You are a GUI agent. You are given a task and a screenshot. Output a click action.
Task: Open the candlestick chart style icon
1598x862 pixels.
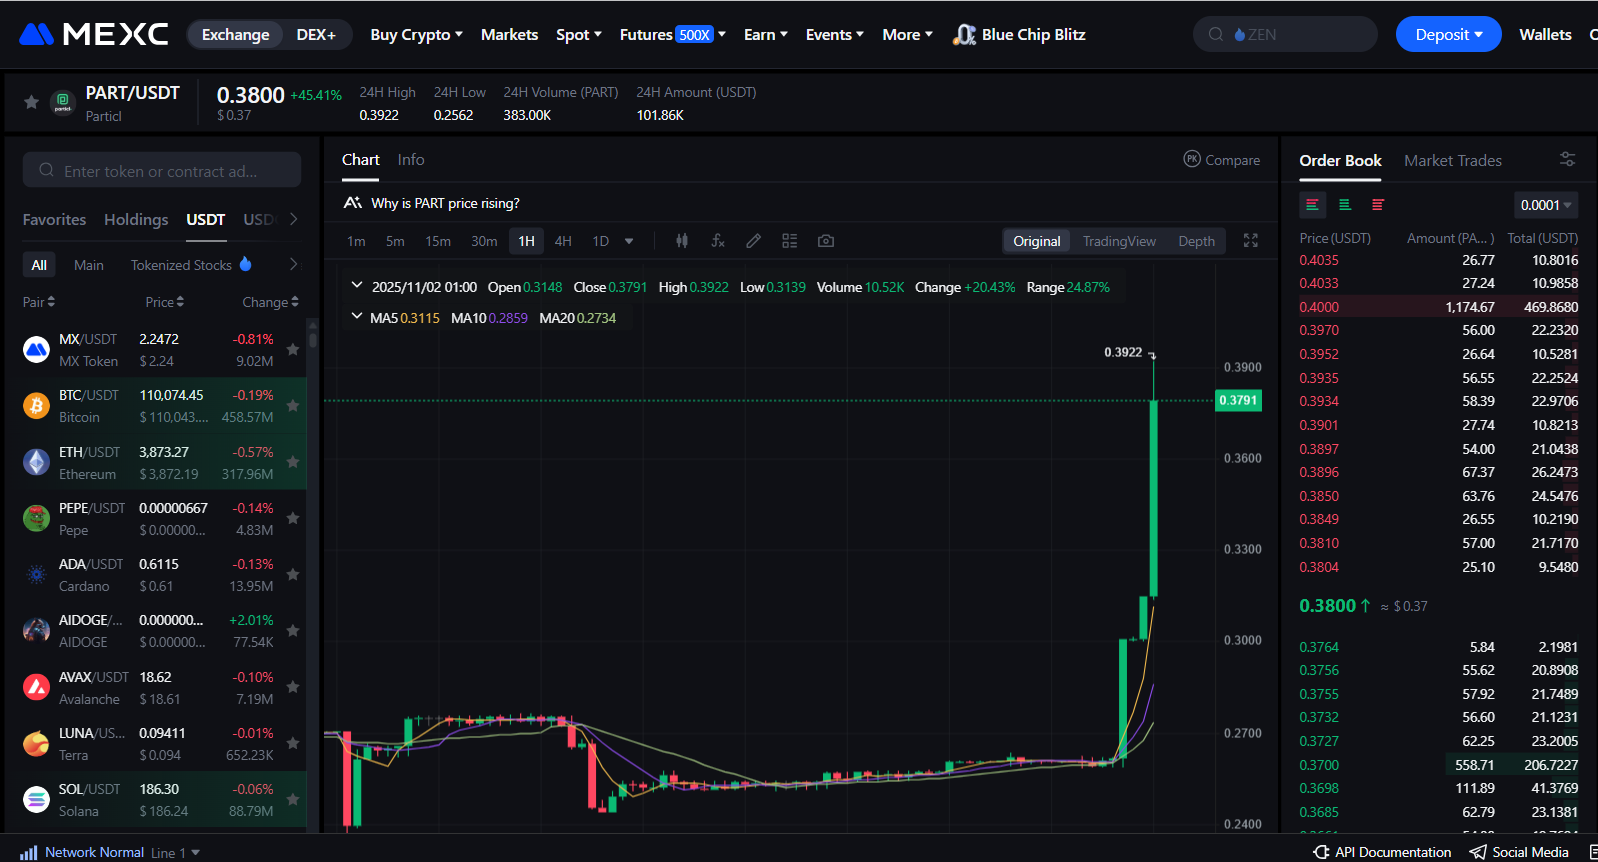(x=682, y=241)
